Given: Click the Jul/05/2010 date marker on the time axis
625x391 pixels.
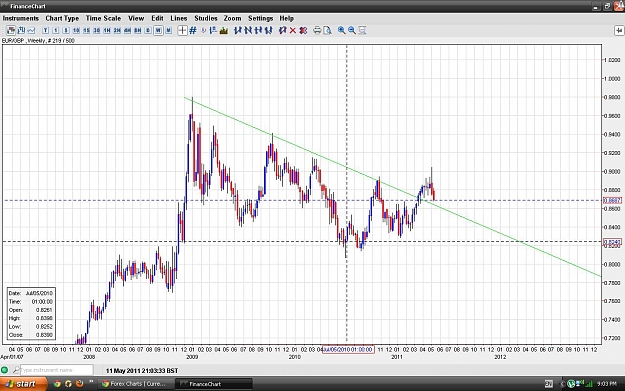Looking at the screenshot, I should 348,350.
